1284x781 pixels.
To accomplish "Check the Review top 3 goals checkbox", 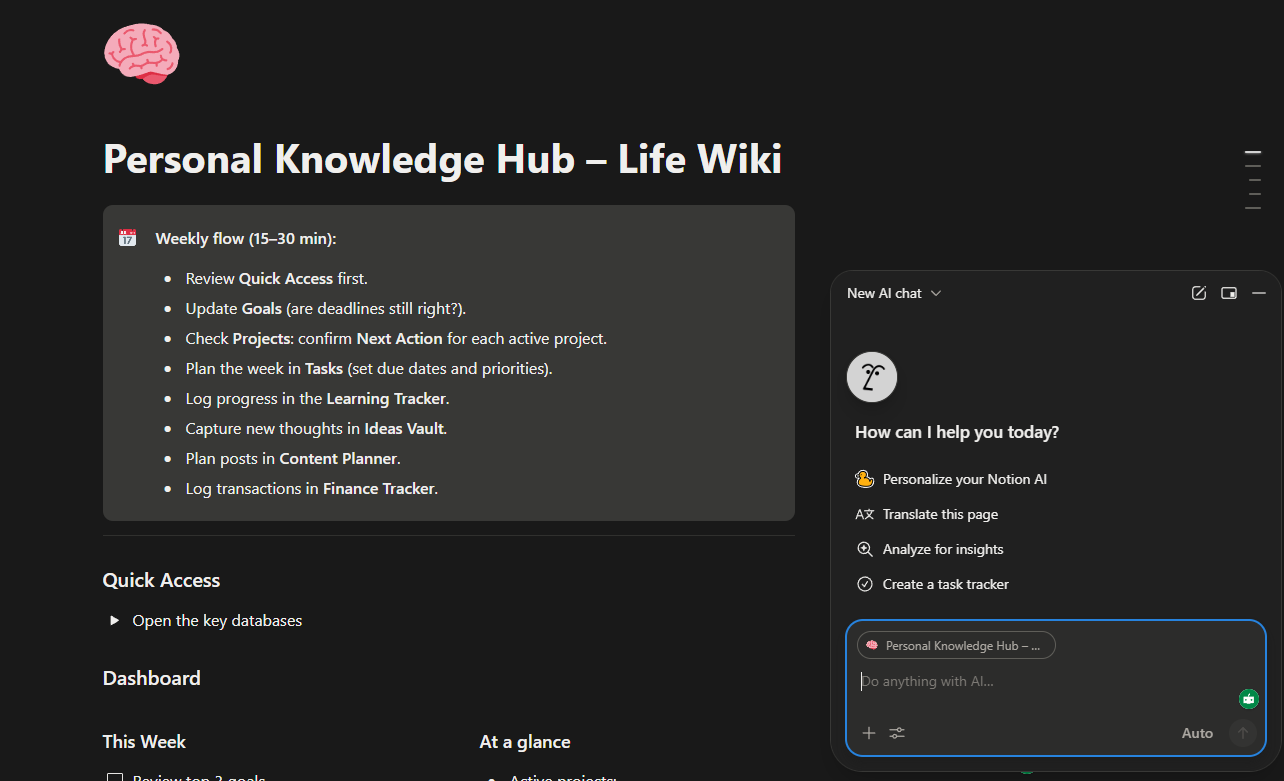I will click(x=115, y=777).
